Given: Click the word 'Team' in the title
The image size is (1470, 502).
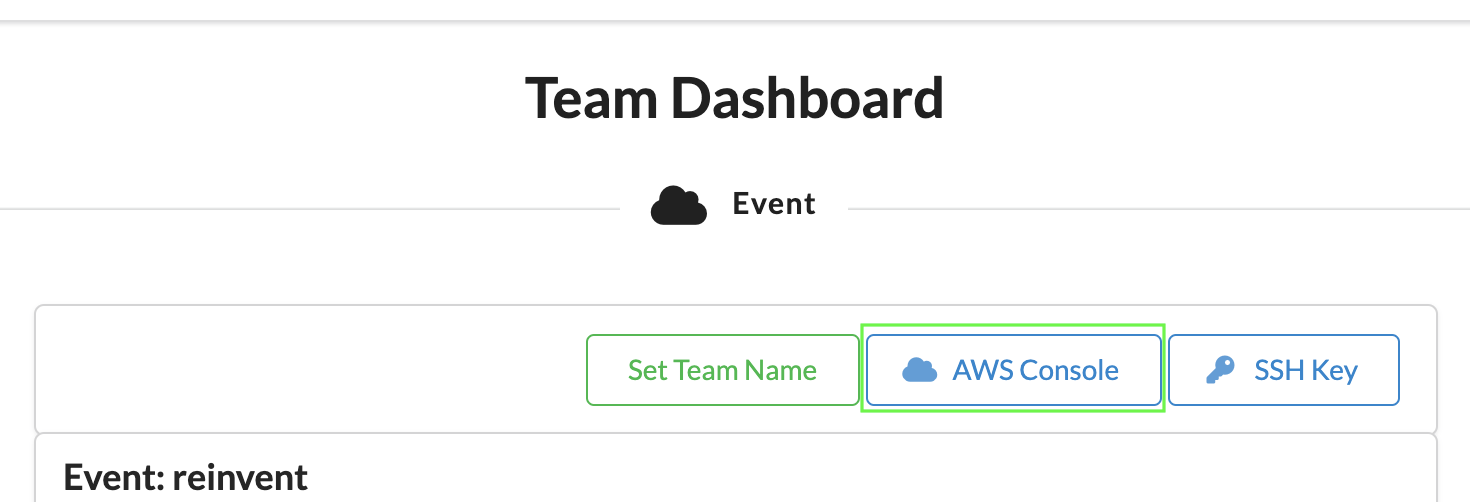Looking at the screenshot, I should pyautogui.click(x=590, y=98).
